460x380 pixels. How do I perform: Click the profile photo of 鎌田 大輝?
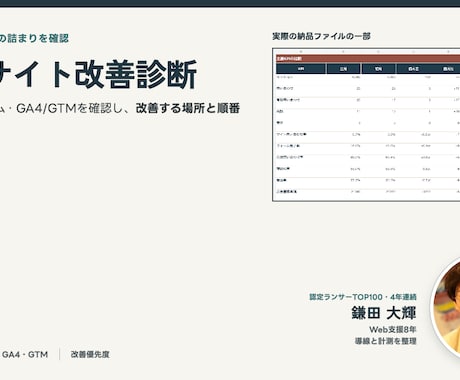click(x=445, y=307)
